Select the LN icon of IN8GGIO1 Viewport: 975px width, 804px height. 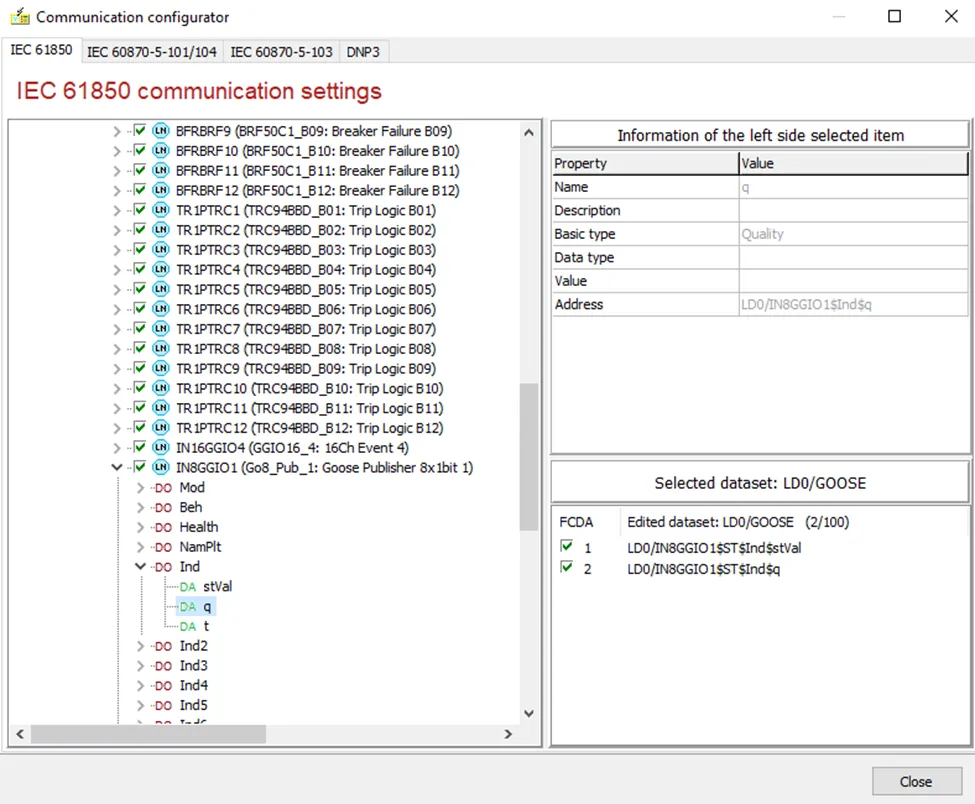tap(161, 467)
